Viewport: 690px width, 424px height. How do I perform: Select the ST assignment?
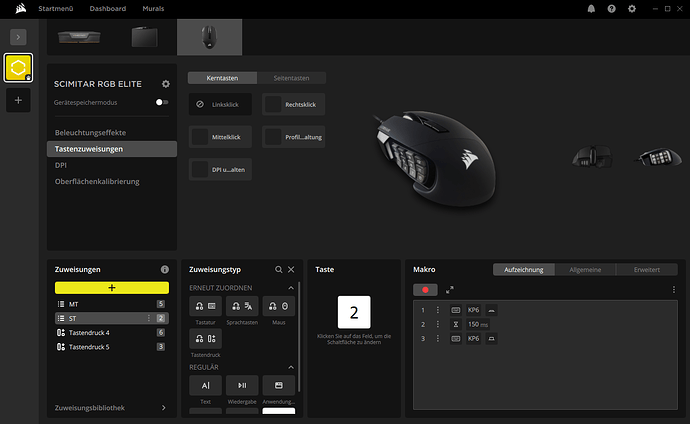[x=112, y=318]
